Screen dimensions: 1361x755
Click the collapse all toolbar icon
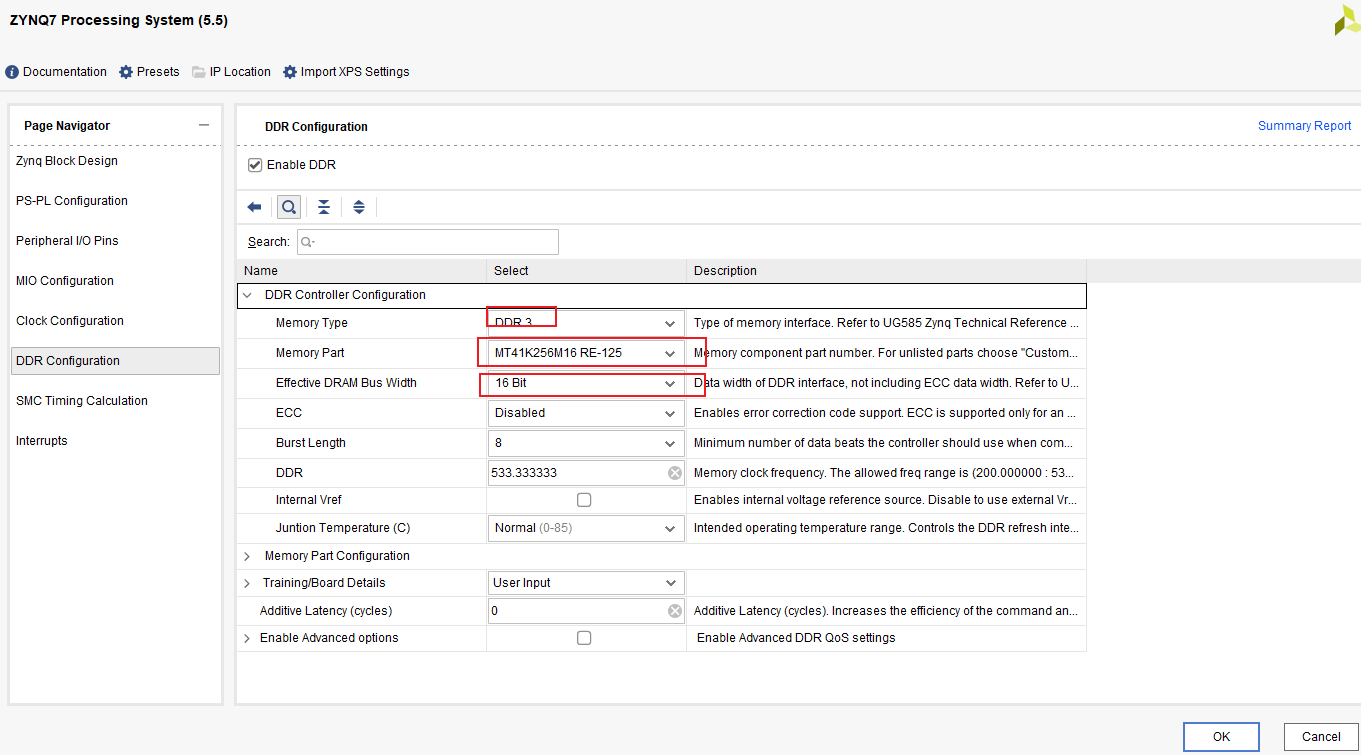[x=324, y=207]
